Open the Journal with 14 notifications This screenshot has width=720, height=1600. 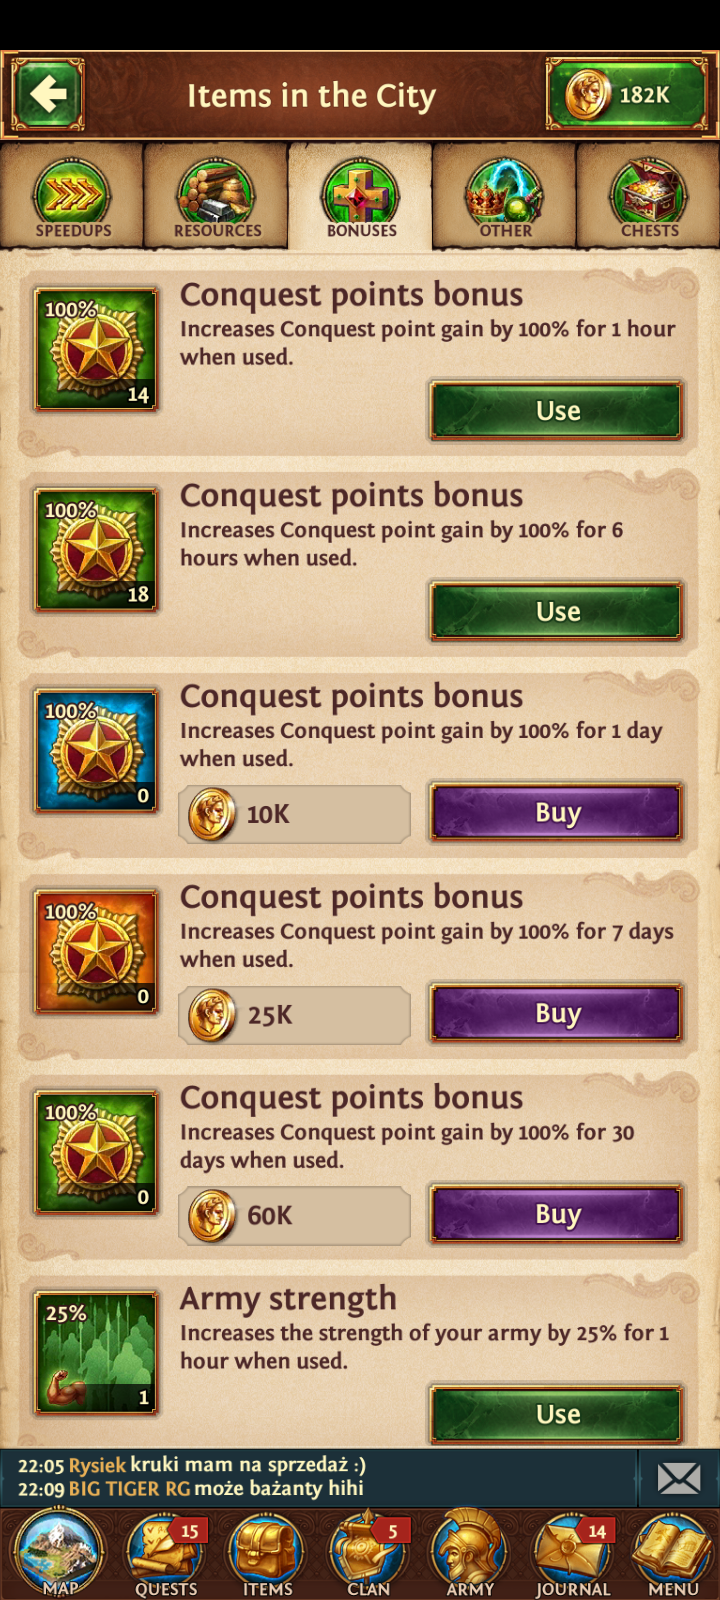point(573,1553)
